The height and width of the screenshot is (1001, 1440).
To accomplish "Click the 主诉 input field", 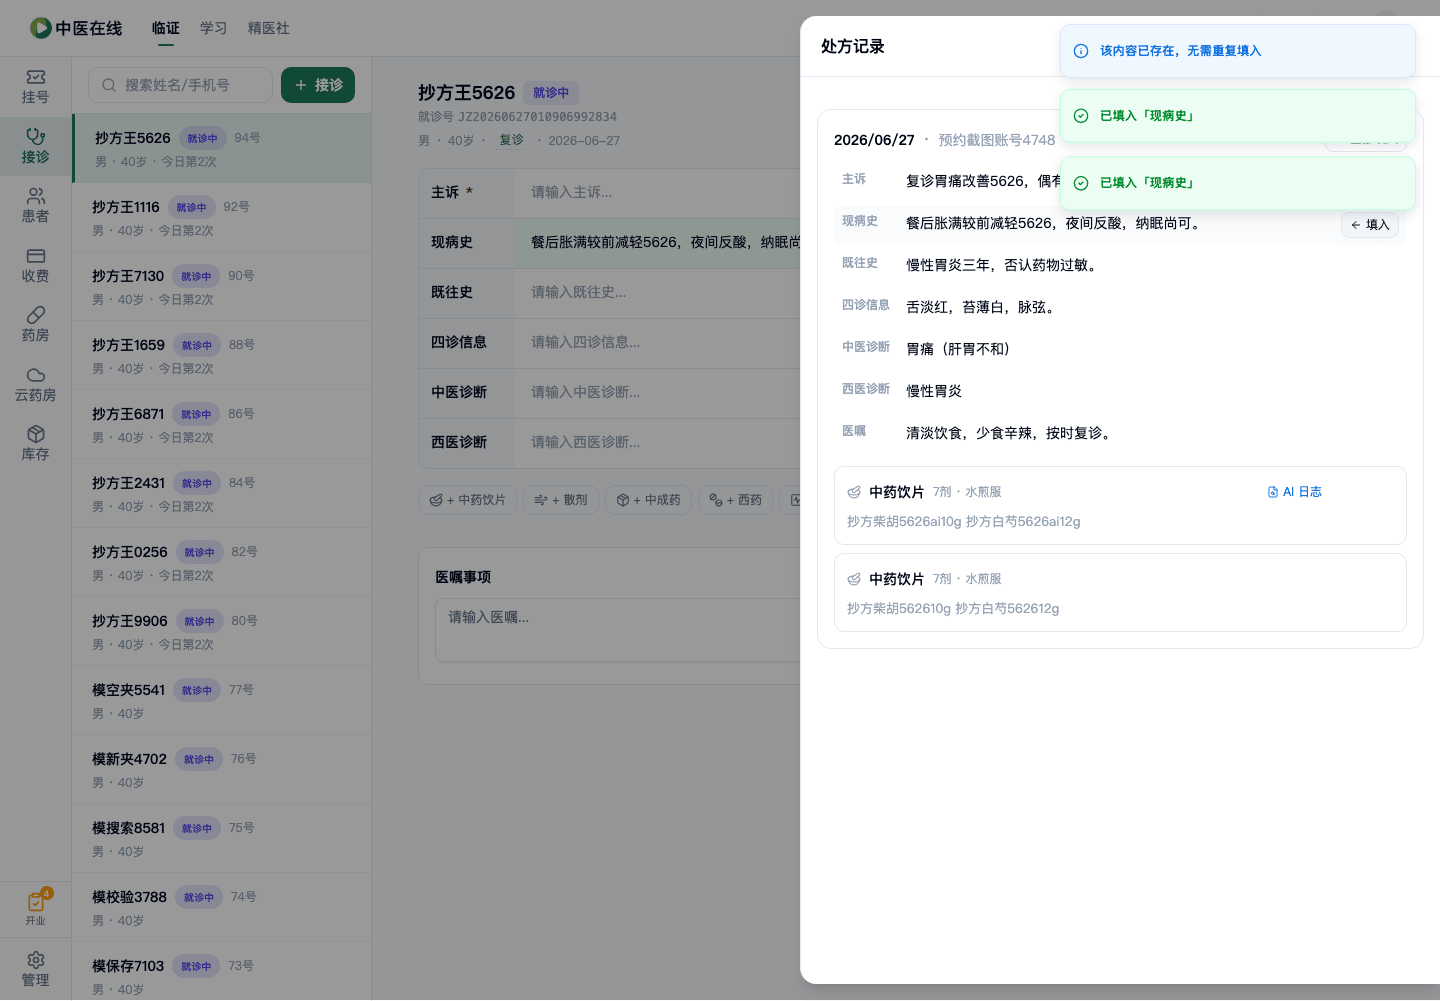I will 658,192.
